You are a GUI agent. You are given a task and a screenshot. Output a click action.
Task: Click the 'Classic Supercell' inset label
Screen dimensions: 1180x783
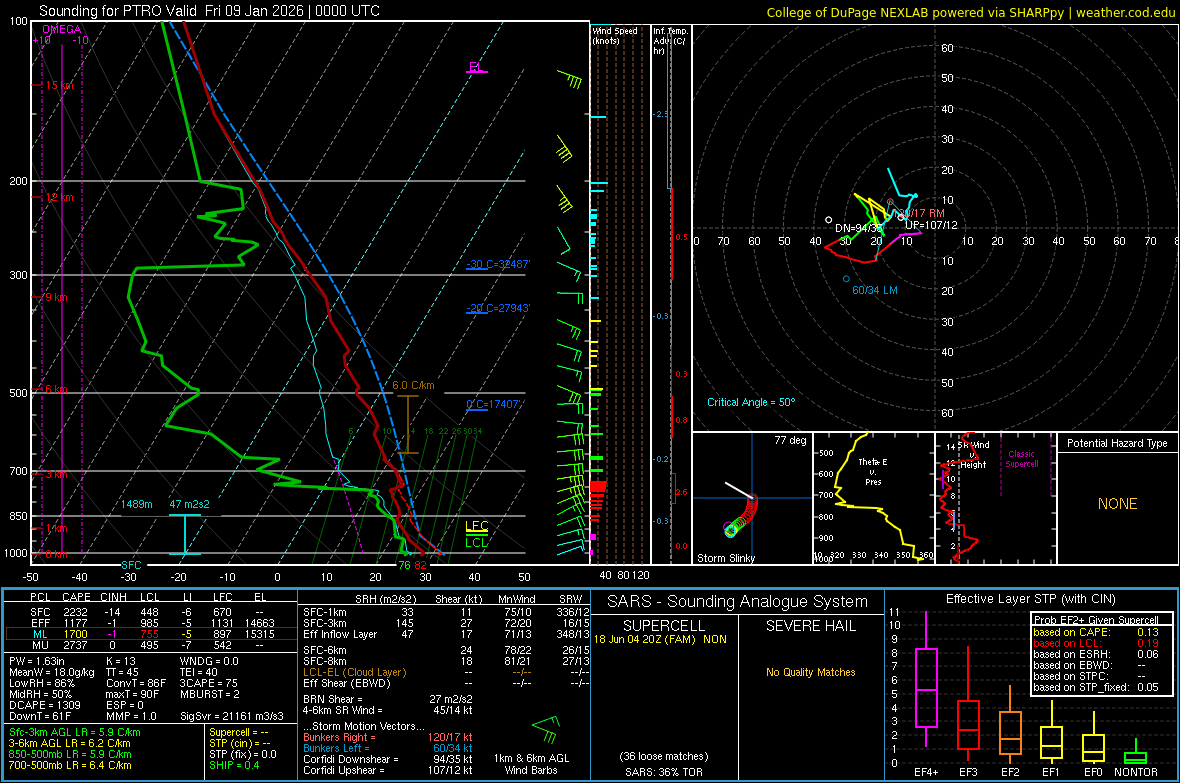coord(1022,459)
